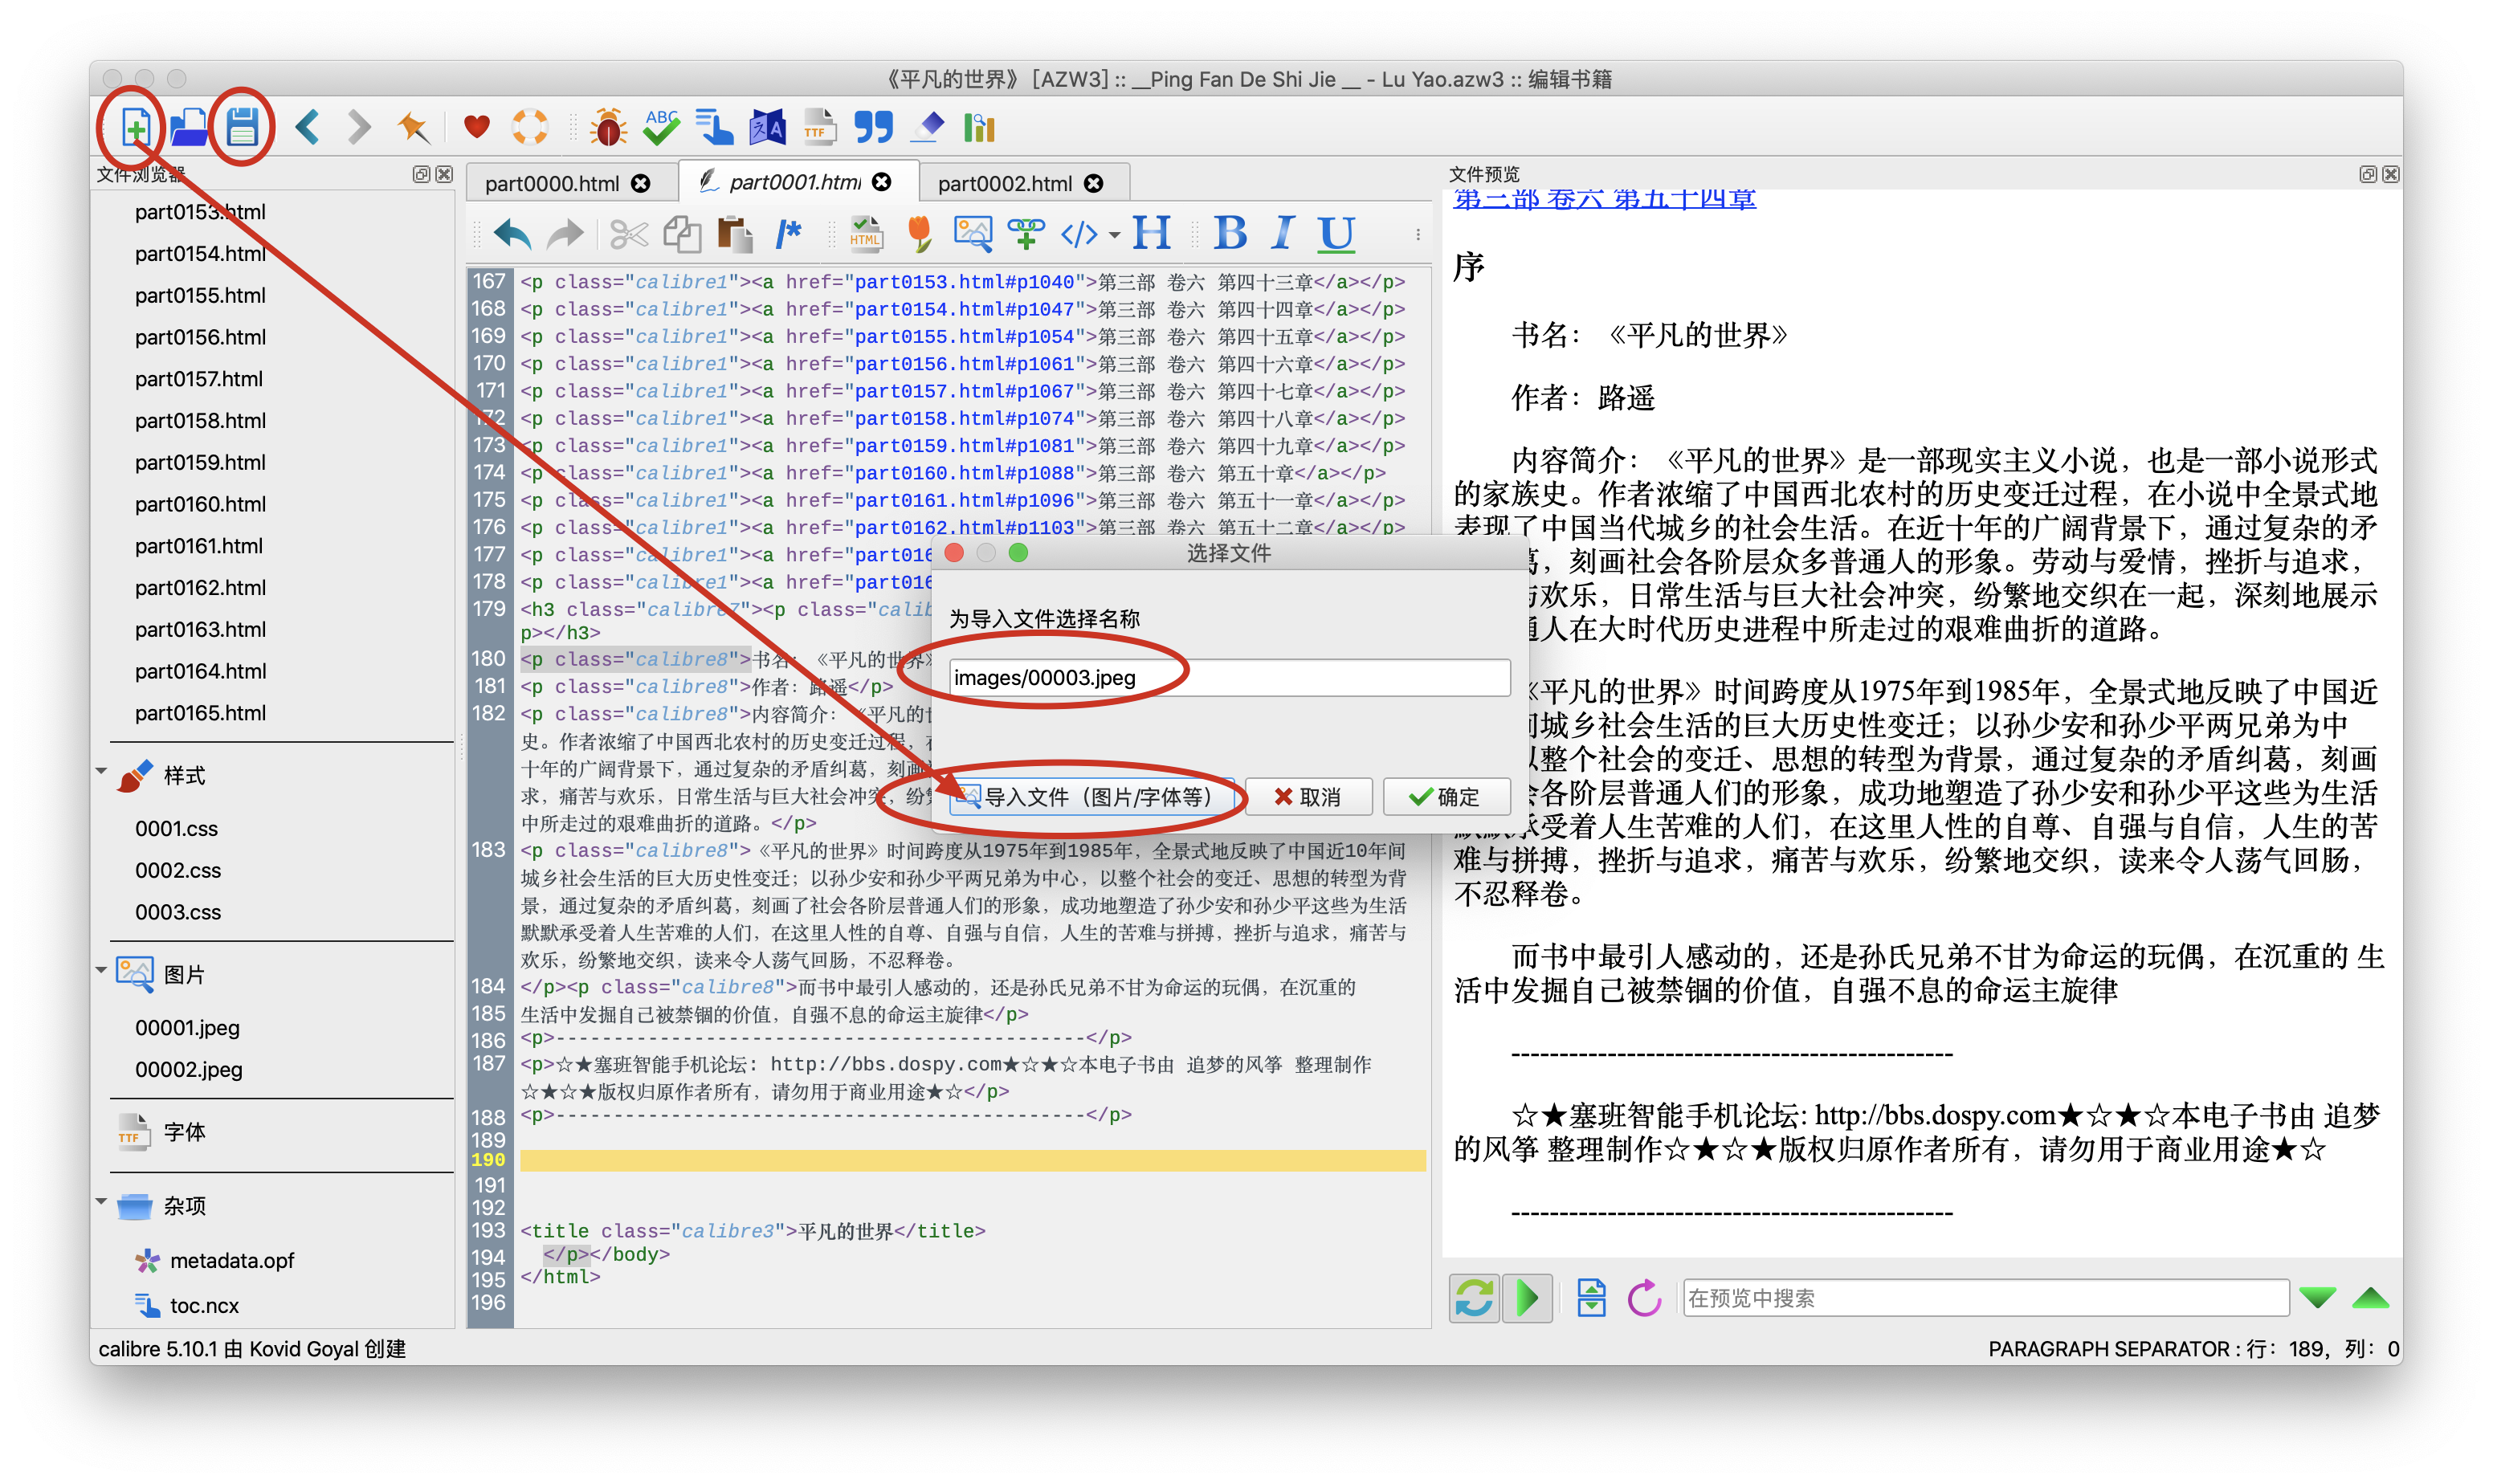2493x1484 pixels.
Task: Close the part0002.html tab
Action: point(1094,184)
